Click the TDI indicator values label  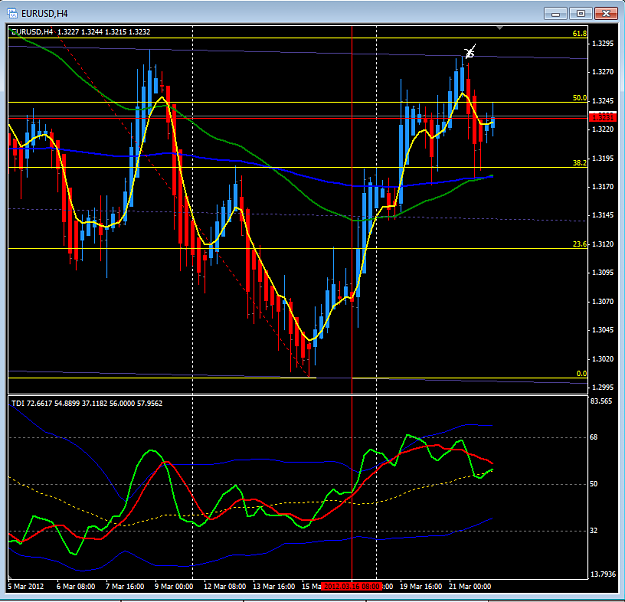point(87,403)
